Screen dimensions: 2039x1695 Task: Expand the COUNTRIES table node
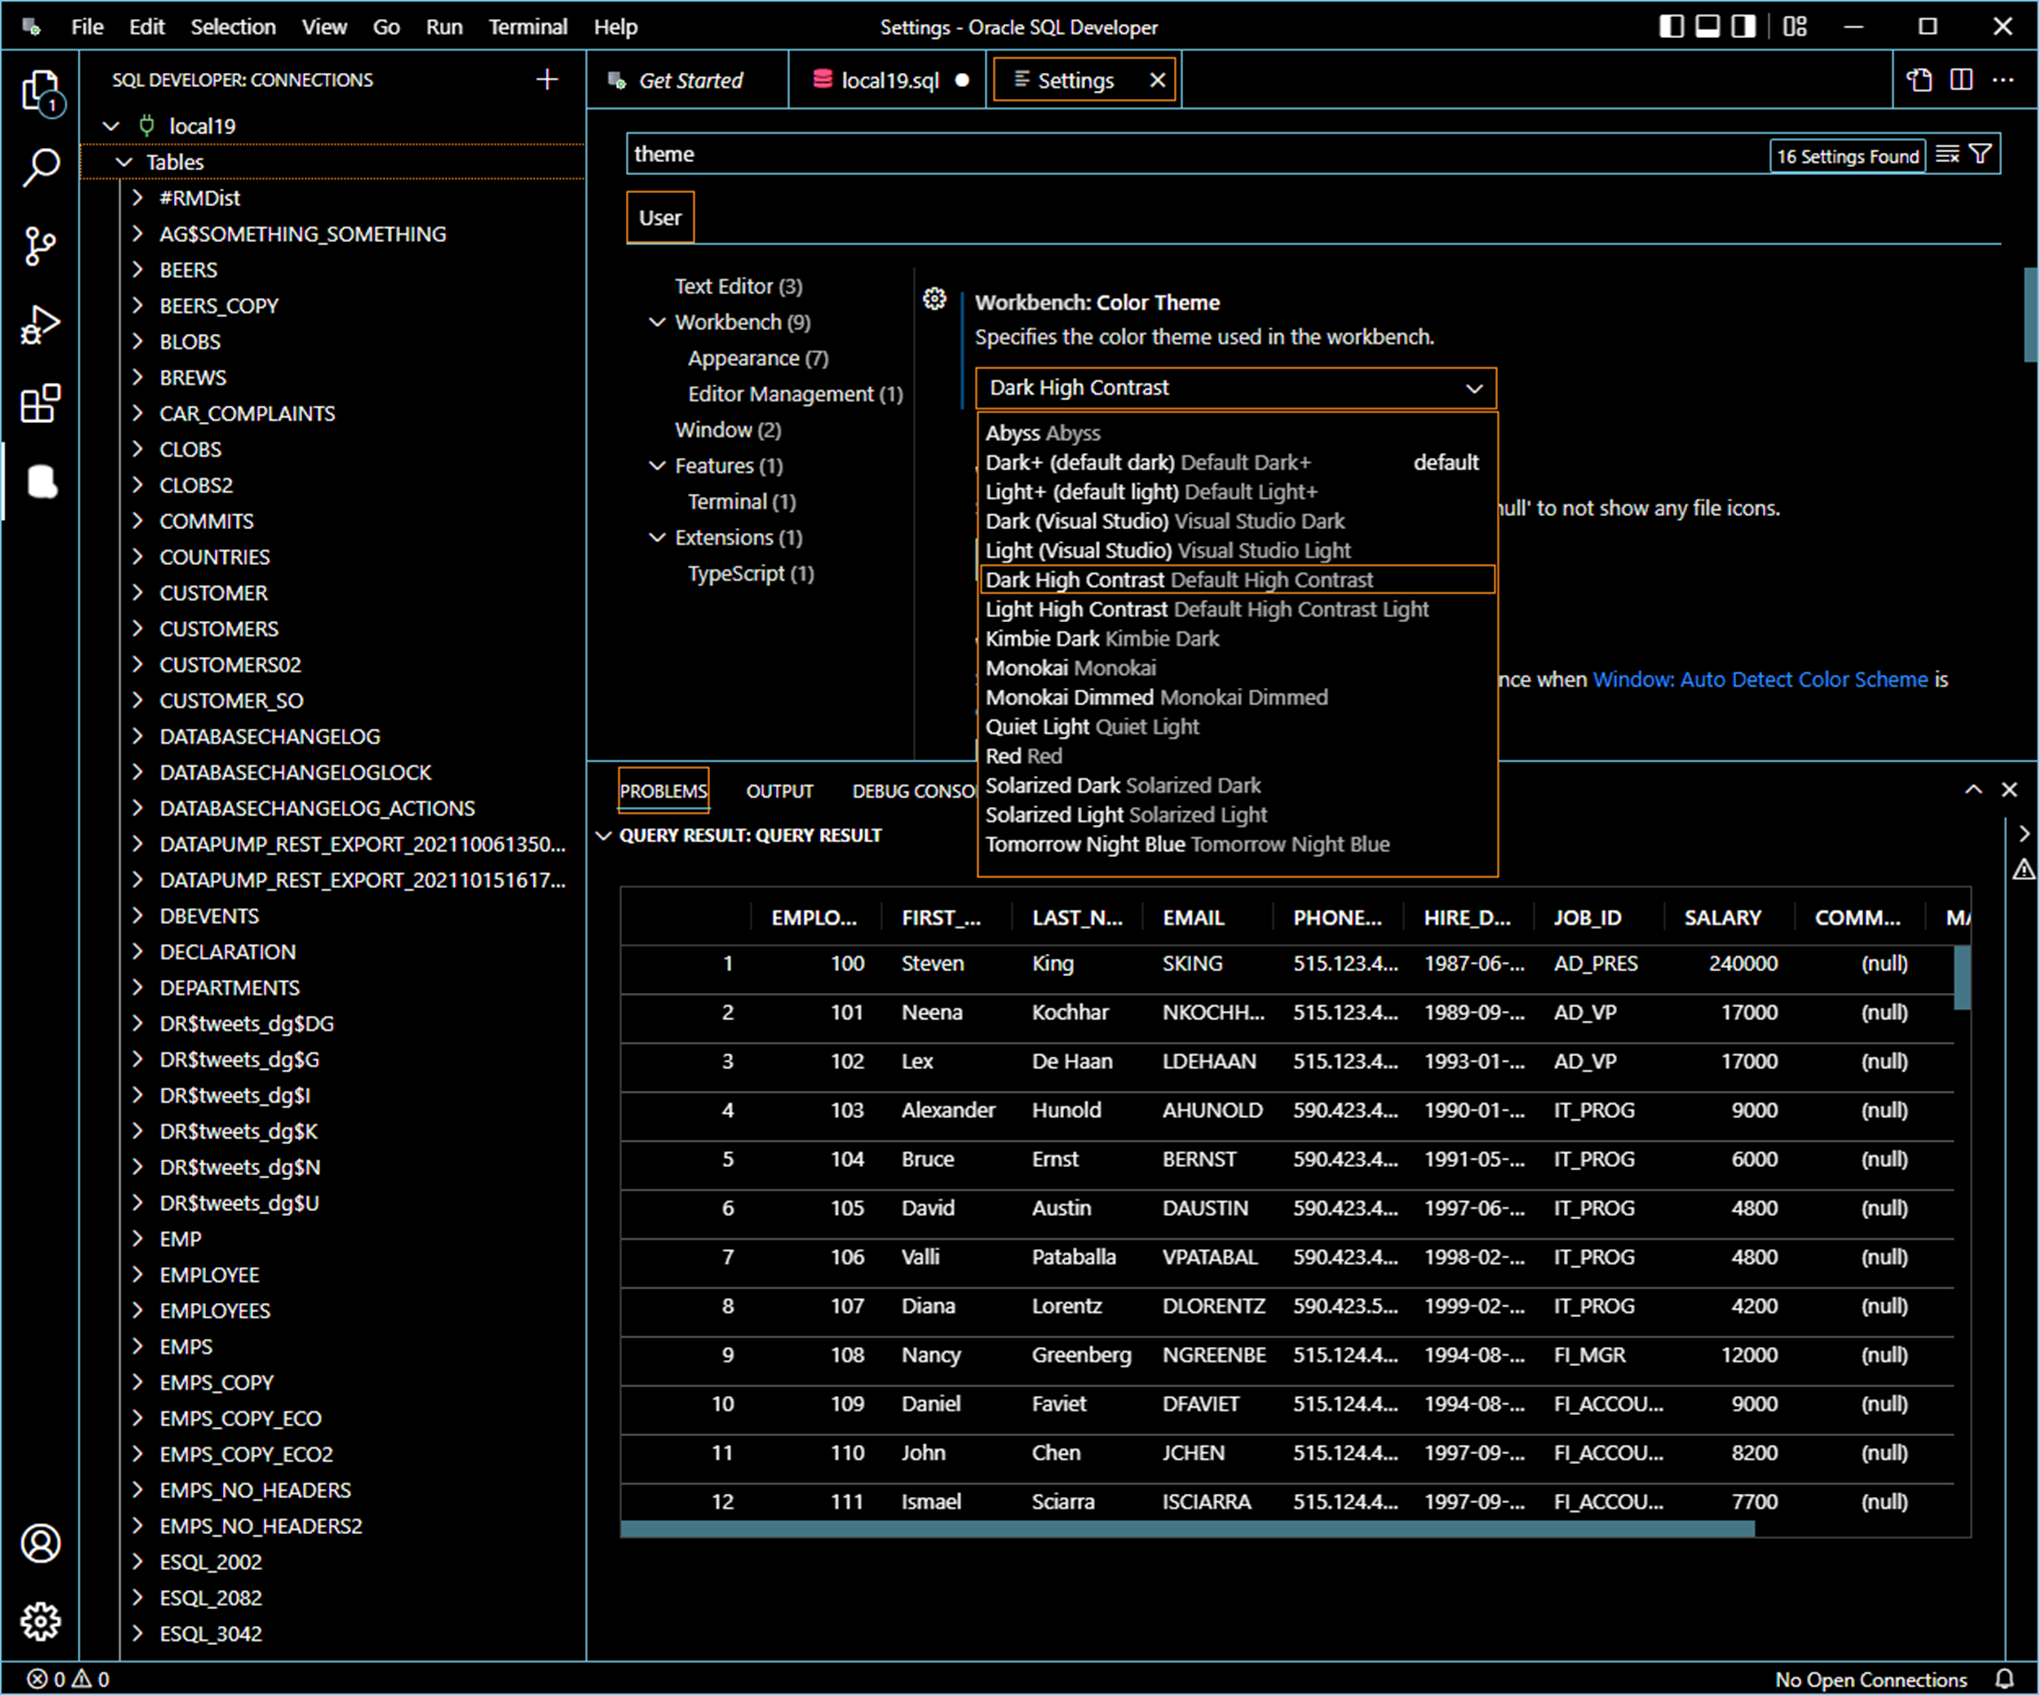coord(139,557)
